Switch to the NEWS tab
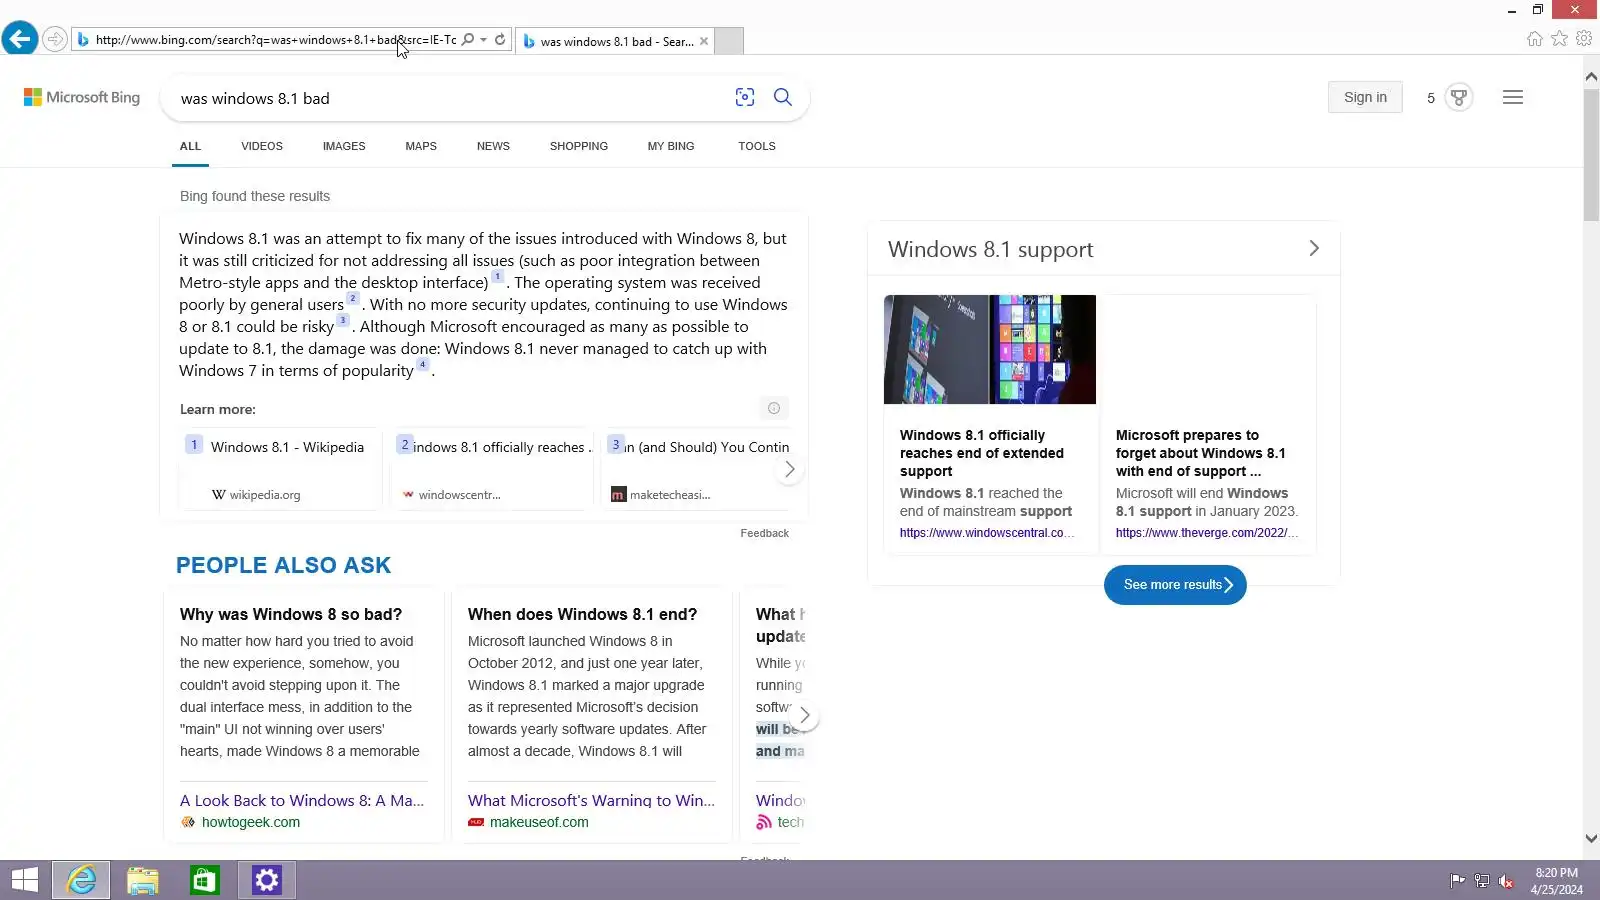Image resolution: width=1600 pixels, height=900 pixels. (493, 146)
